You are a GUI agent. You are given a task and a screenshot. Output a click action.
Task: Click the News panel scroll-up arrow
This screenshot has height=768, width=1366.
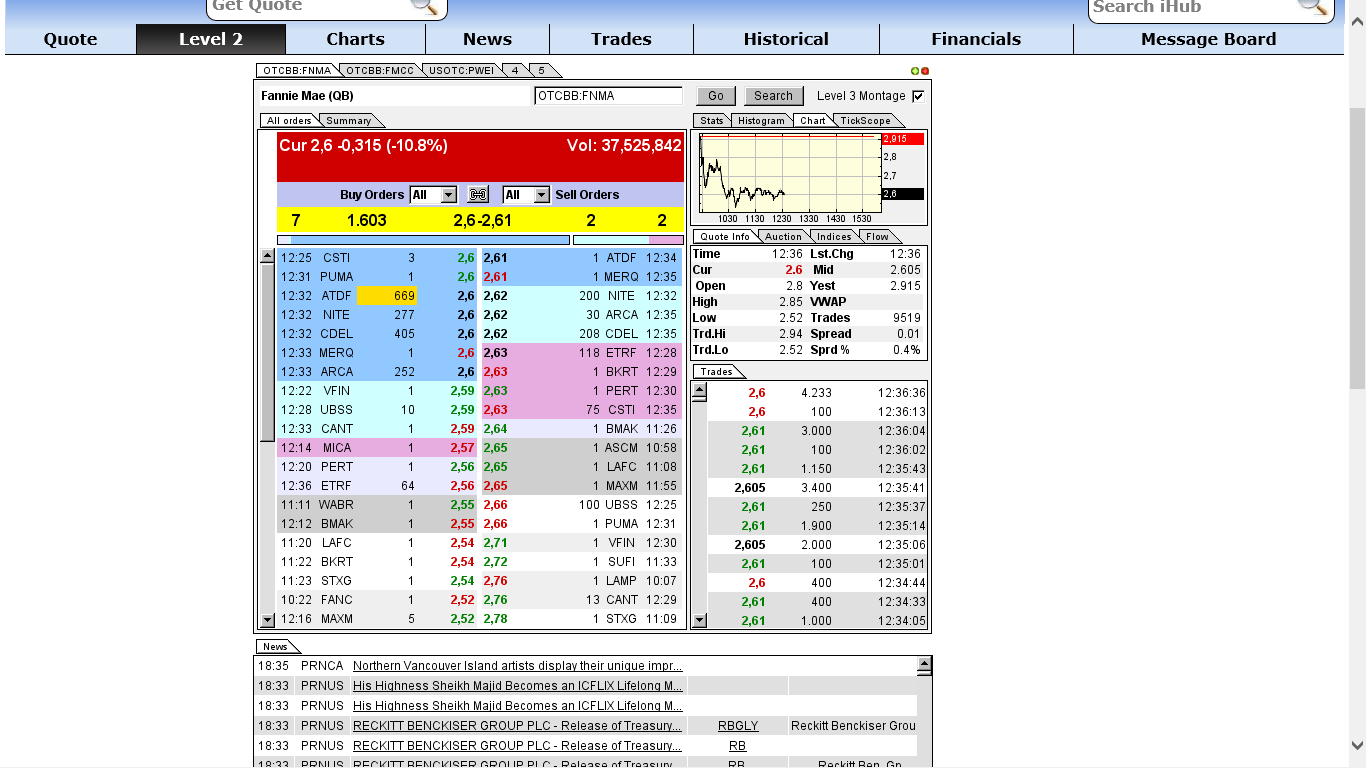click(924, 664)
